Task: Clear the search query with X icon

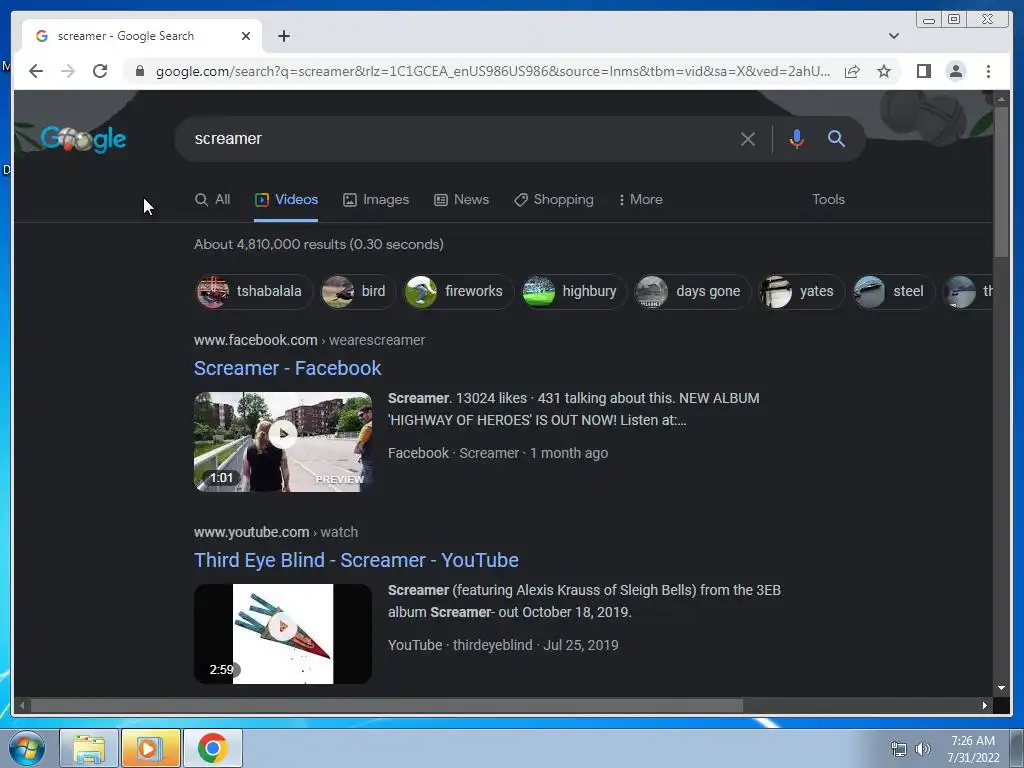Action: [748, 138]
